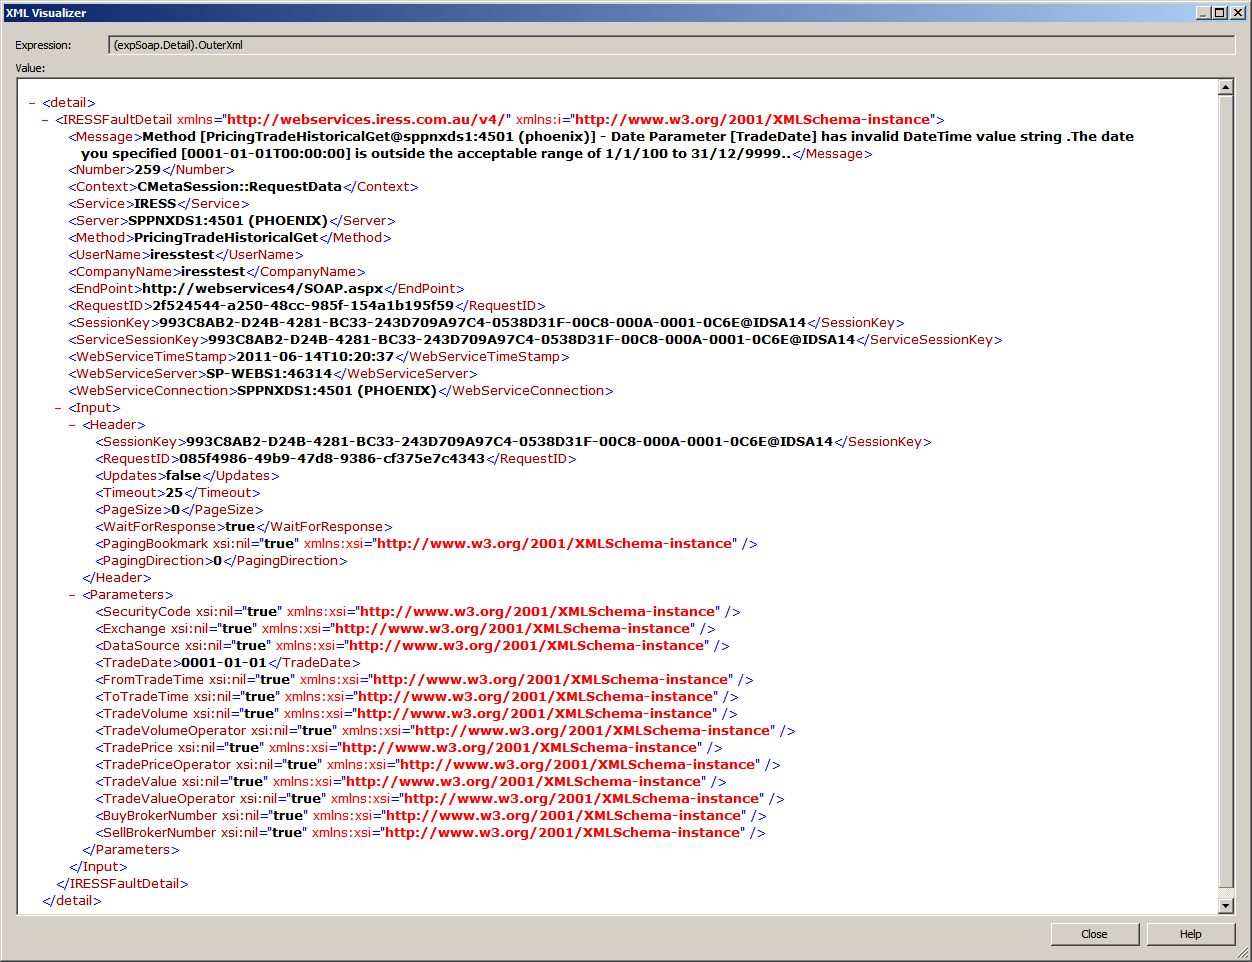Click the closing /Parameters tag
The width and height of the screenshot is (1252, 962).
tap(131, 850)
